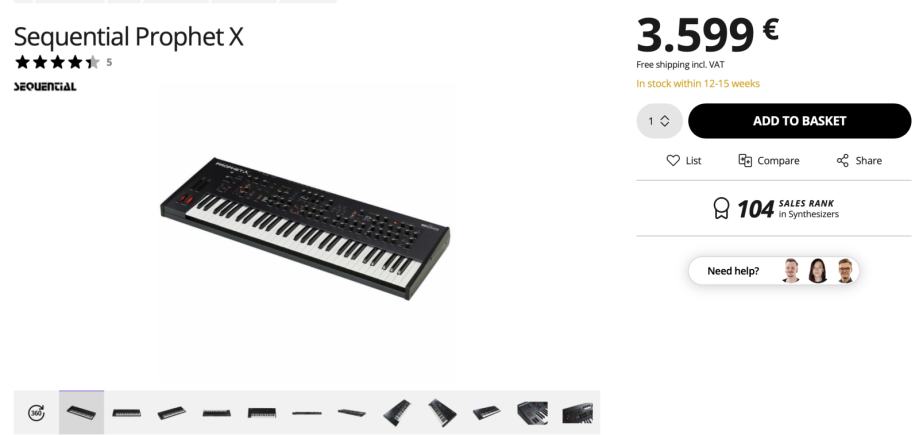This screenshot has height=435, width=919.
Task: Open the 360 degree view icon
Action: (36, 413)
